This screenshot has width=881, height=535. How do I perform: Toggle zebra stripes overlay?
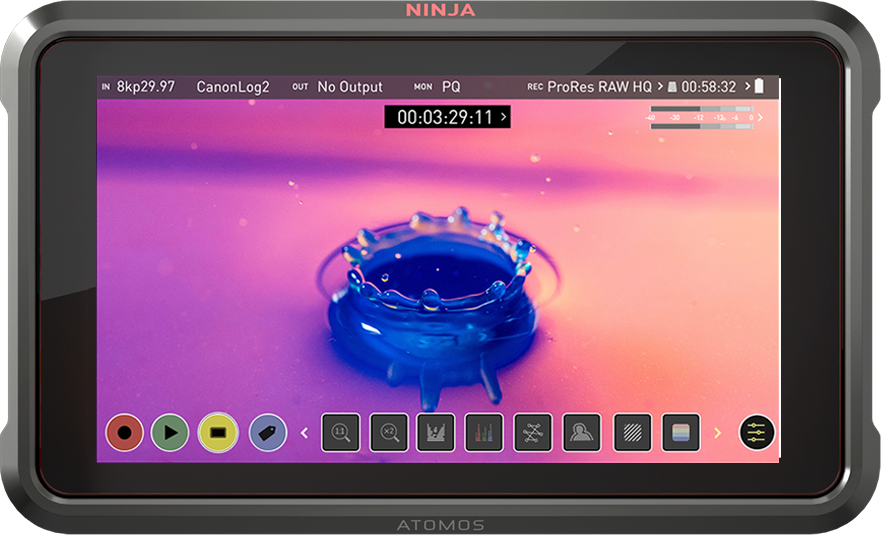click(632, 433)
